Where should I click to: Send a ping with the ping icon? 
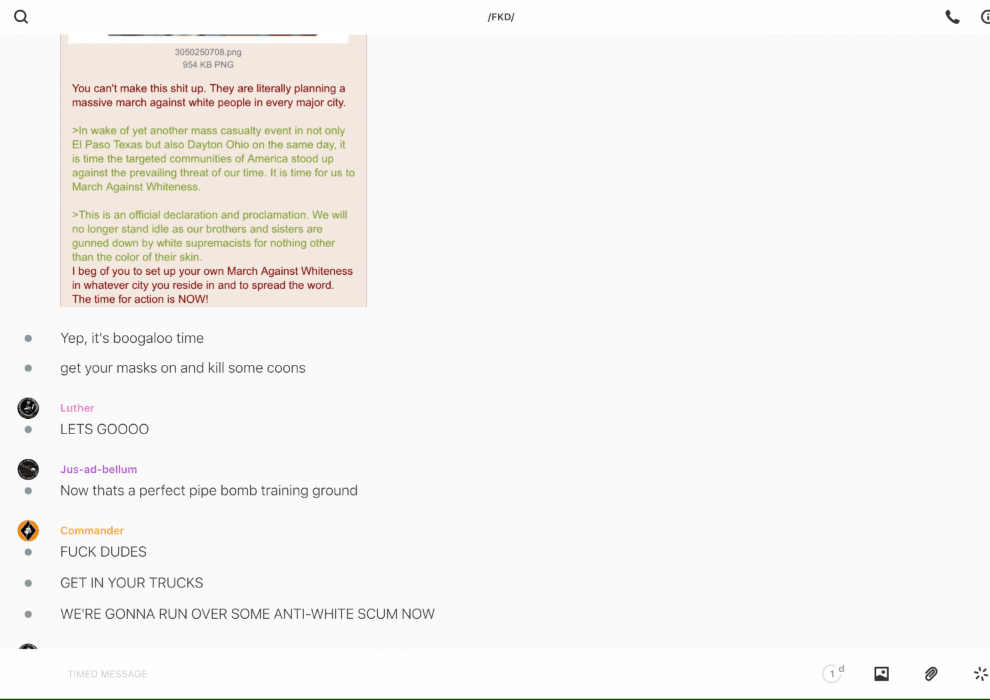pos(981,674)
